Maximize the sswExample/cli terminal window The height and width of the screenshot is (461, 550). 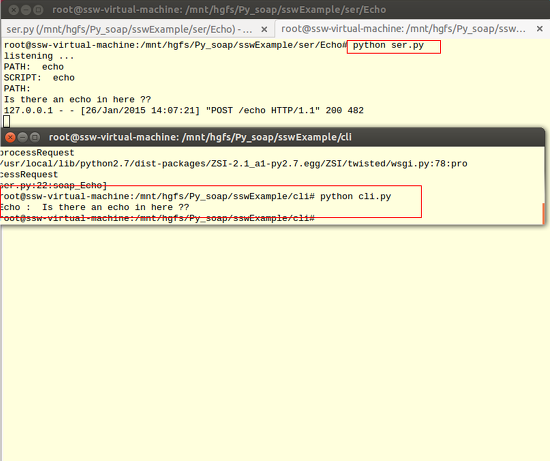coord(35,137)
